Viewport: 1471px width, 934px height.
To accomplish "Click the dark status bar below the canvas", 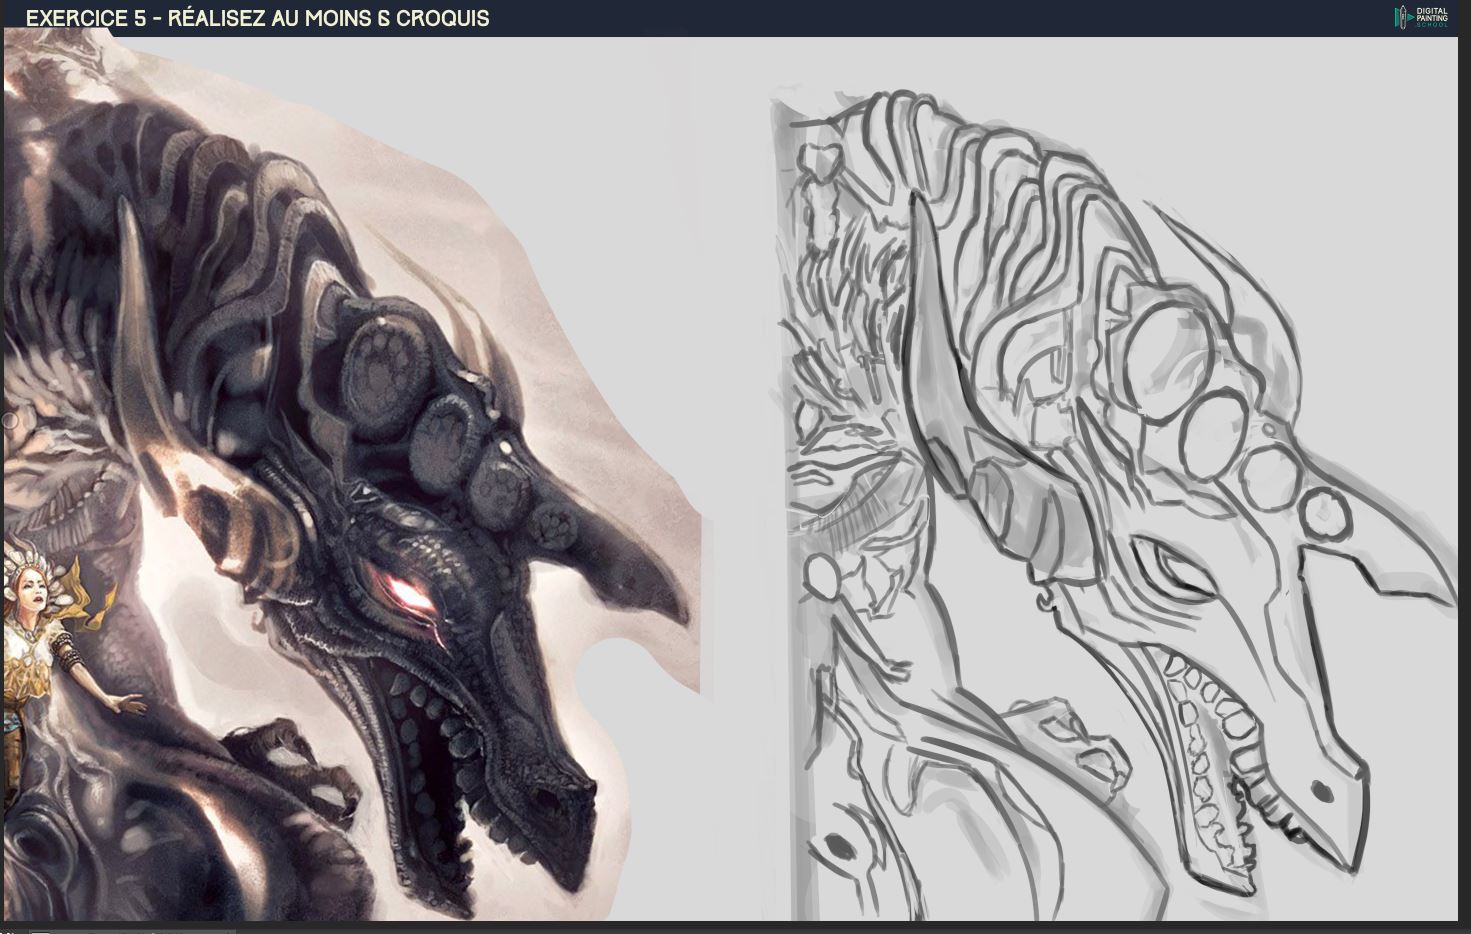I will point(735,927).
